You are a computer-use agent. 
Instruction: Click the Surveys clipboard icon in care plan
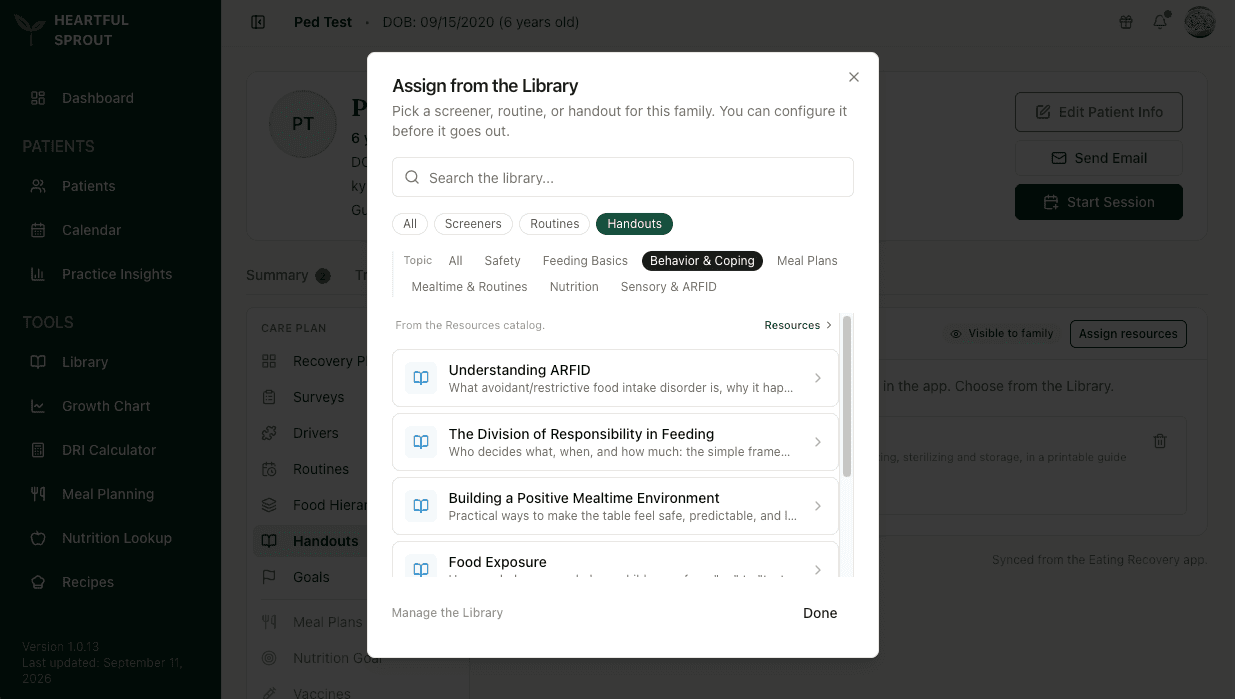[x=269, y=397]
